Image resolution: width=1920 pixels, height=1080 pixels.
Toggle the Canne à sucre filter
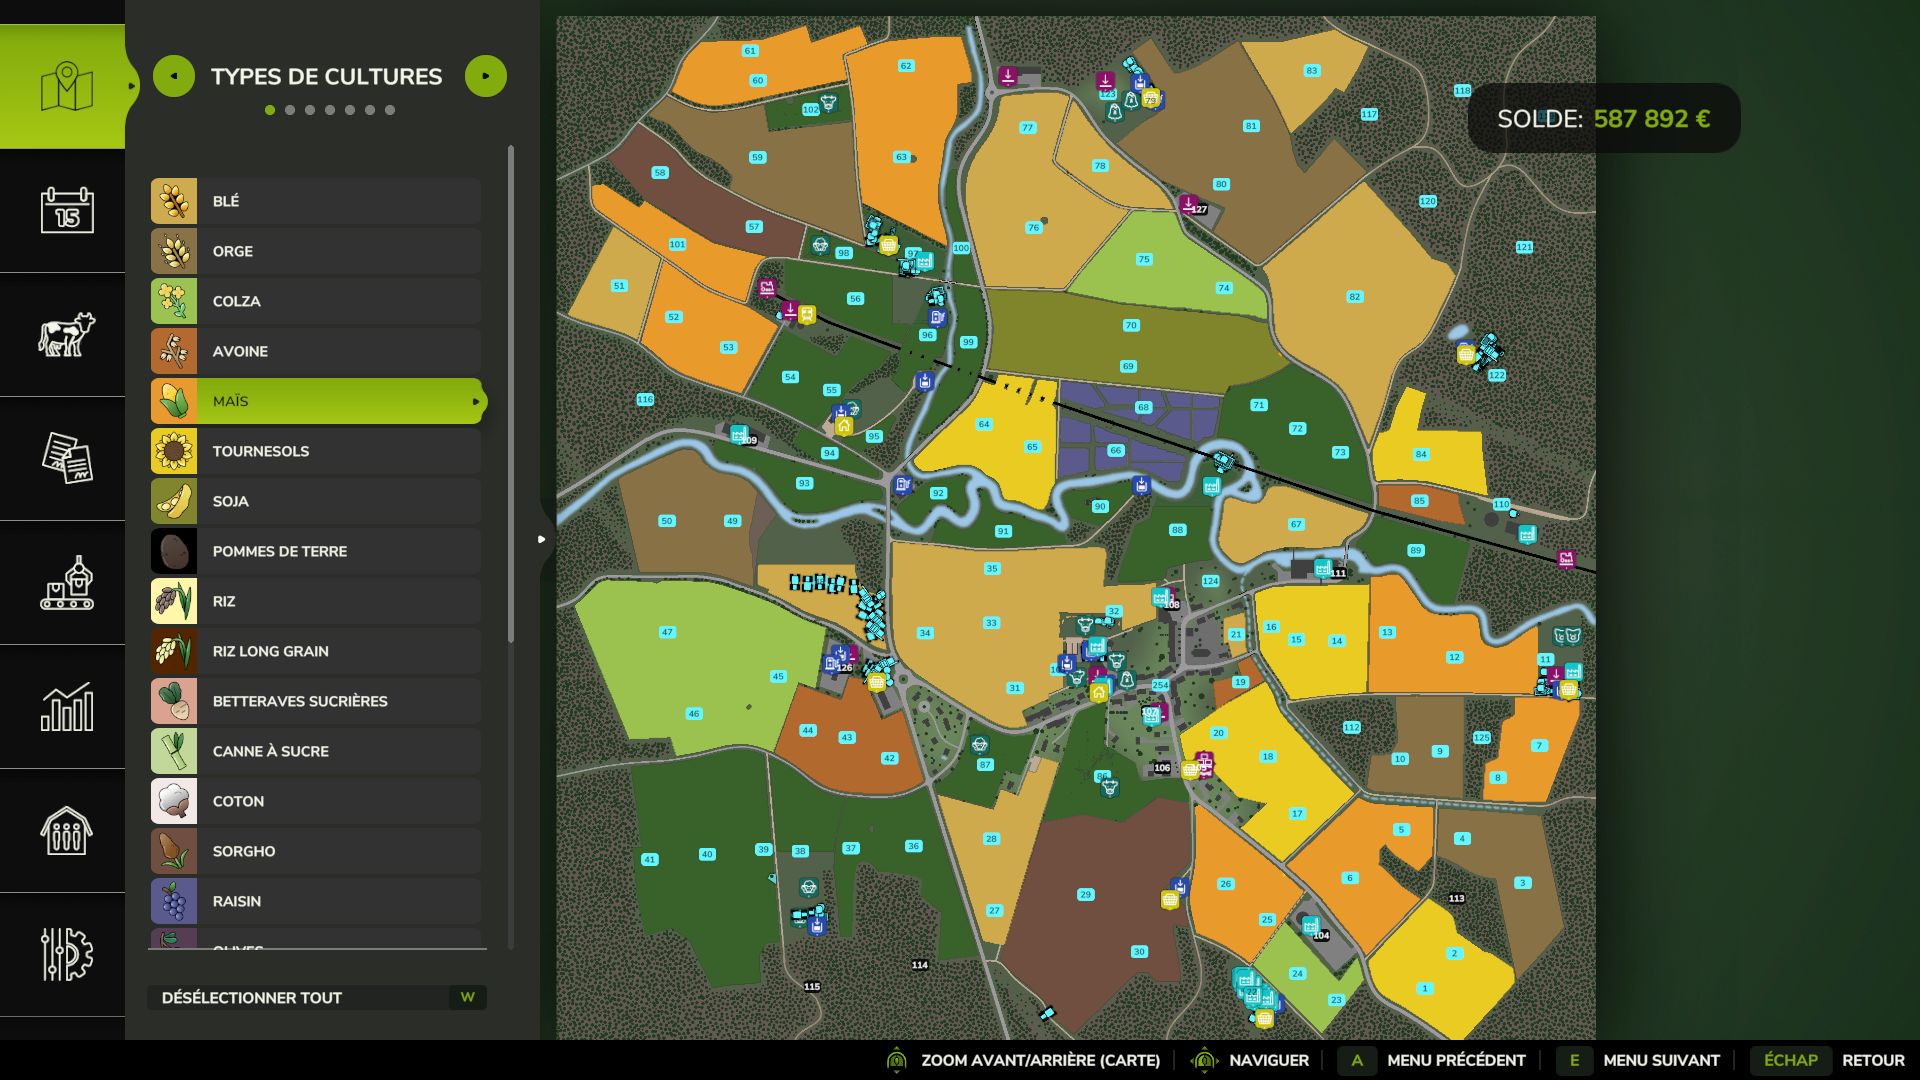pyautogui.click(x=316, y=751)
